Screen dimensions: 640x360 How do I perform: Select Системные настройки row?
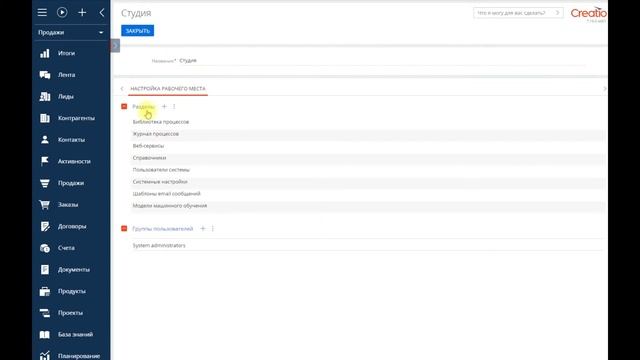[367, 182]
